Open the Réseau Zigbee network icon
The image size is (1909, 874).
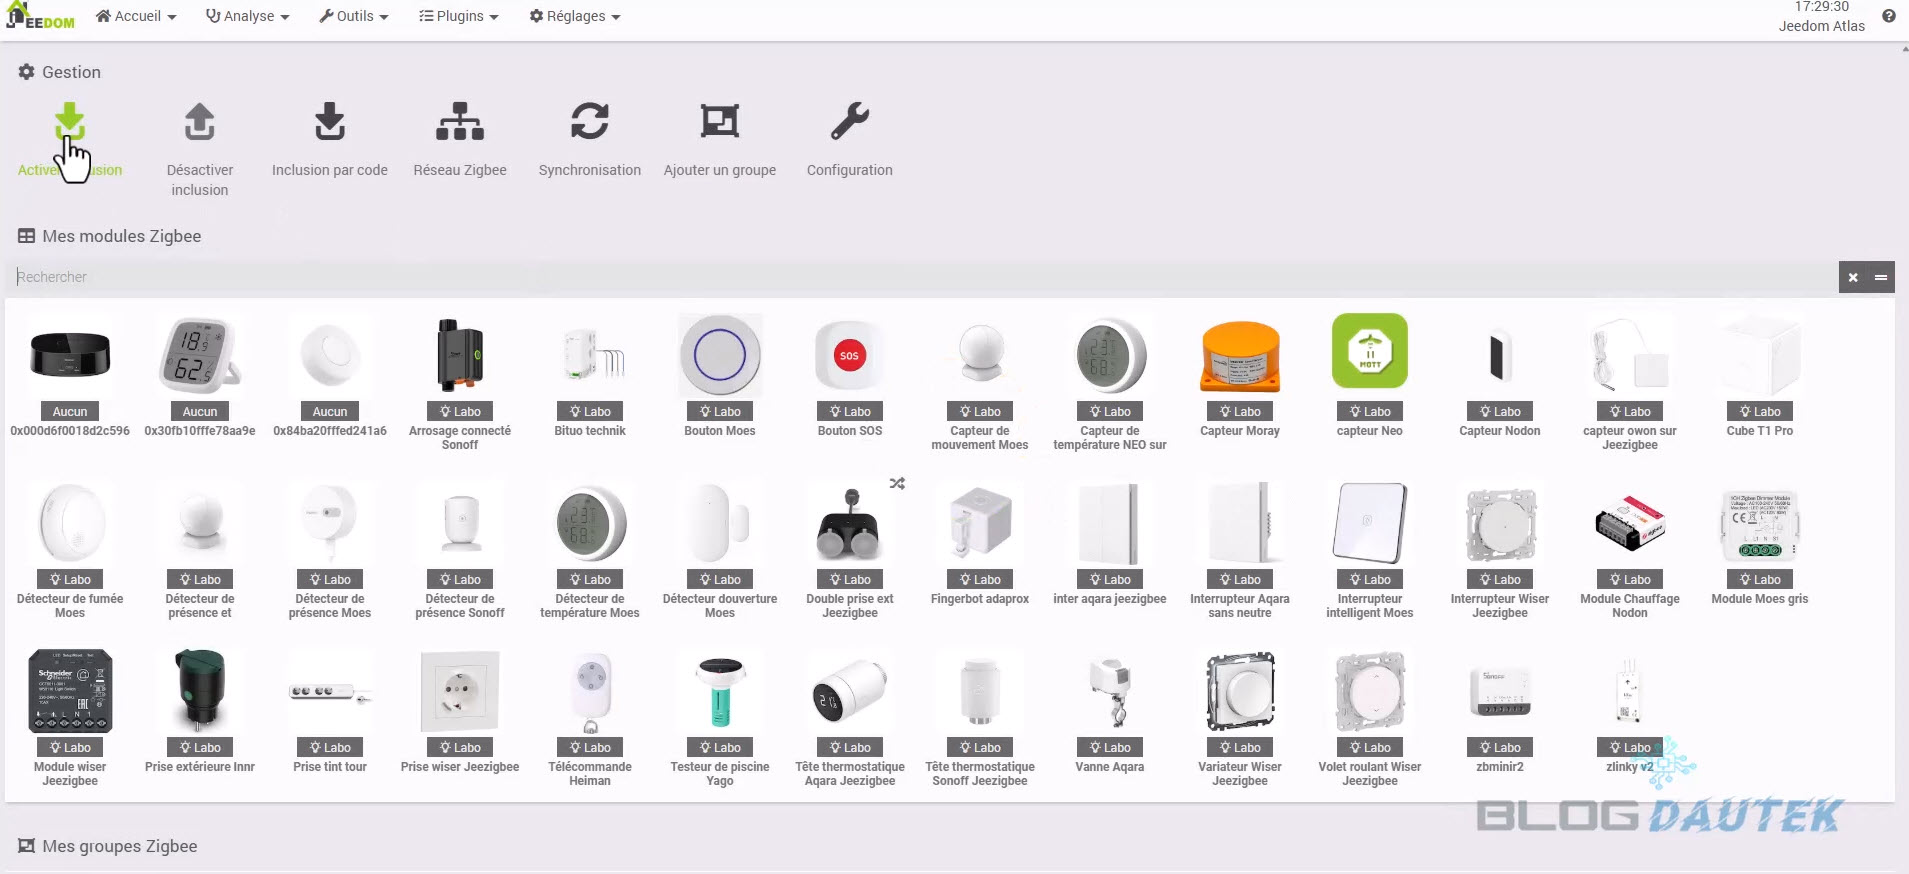(460, 123)
